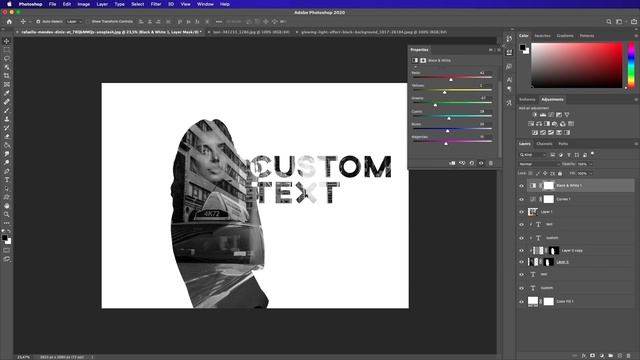The width and height of the screenshot is (640, 360).
Task: Open the Layers panel options menu
Action: coord(636,144)
